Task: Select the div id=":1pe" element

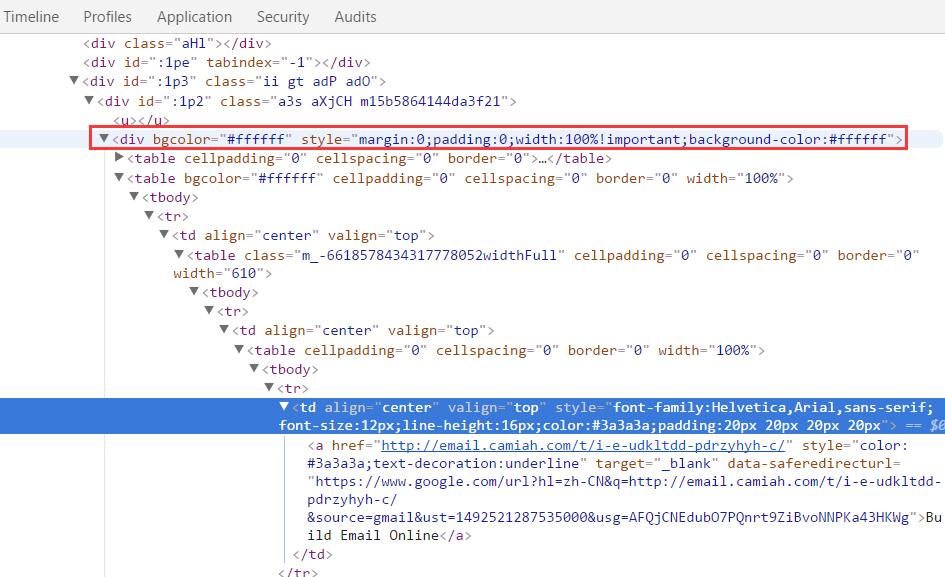Action: coord(227,62)
